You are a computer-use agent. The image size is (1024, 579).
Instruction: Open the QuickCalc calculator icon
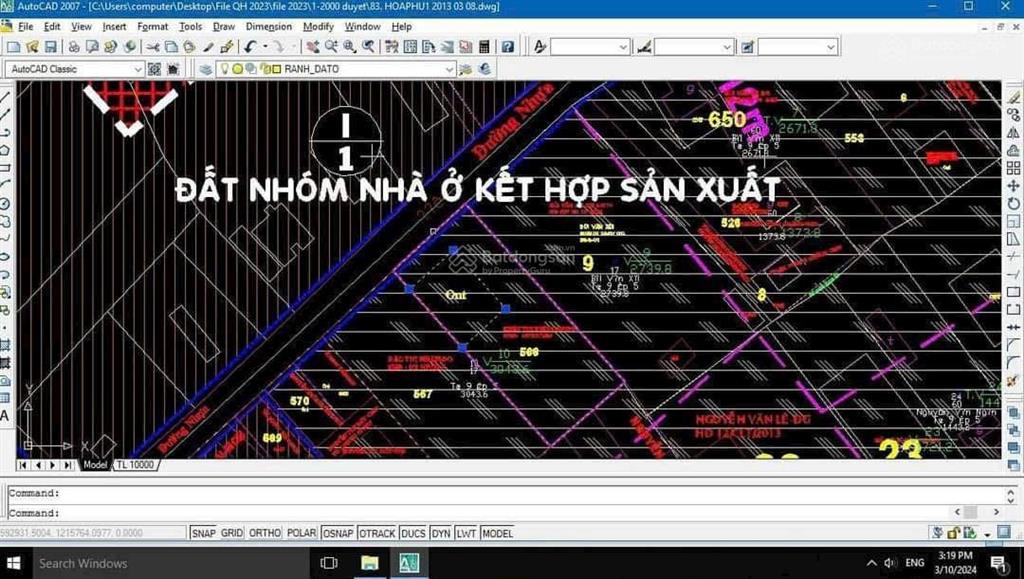(x=484, y=47)
